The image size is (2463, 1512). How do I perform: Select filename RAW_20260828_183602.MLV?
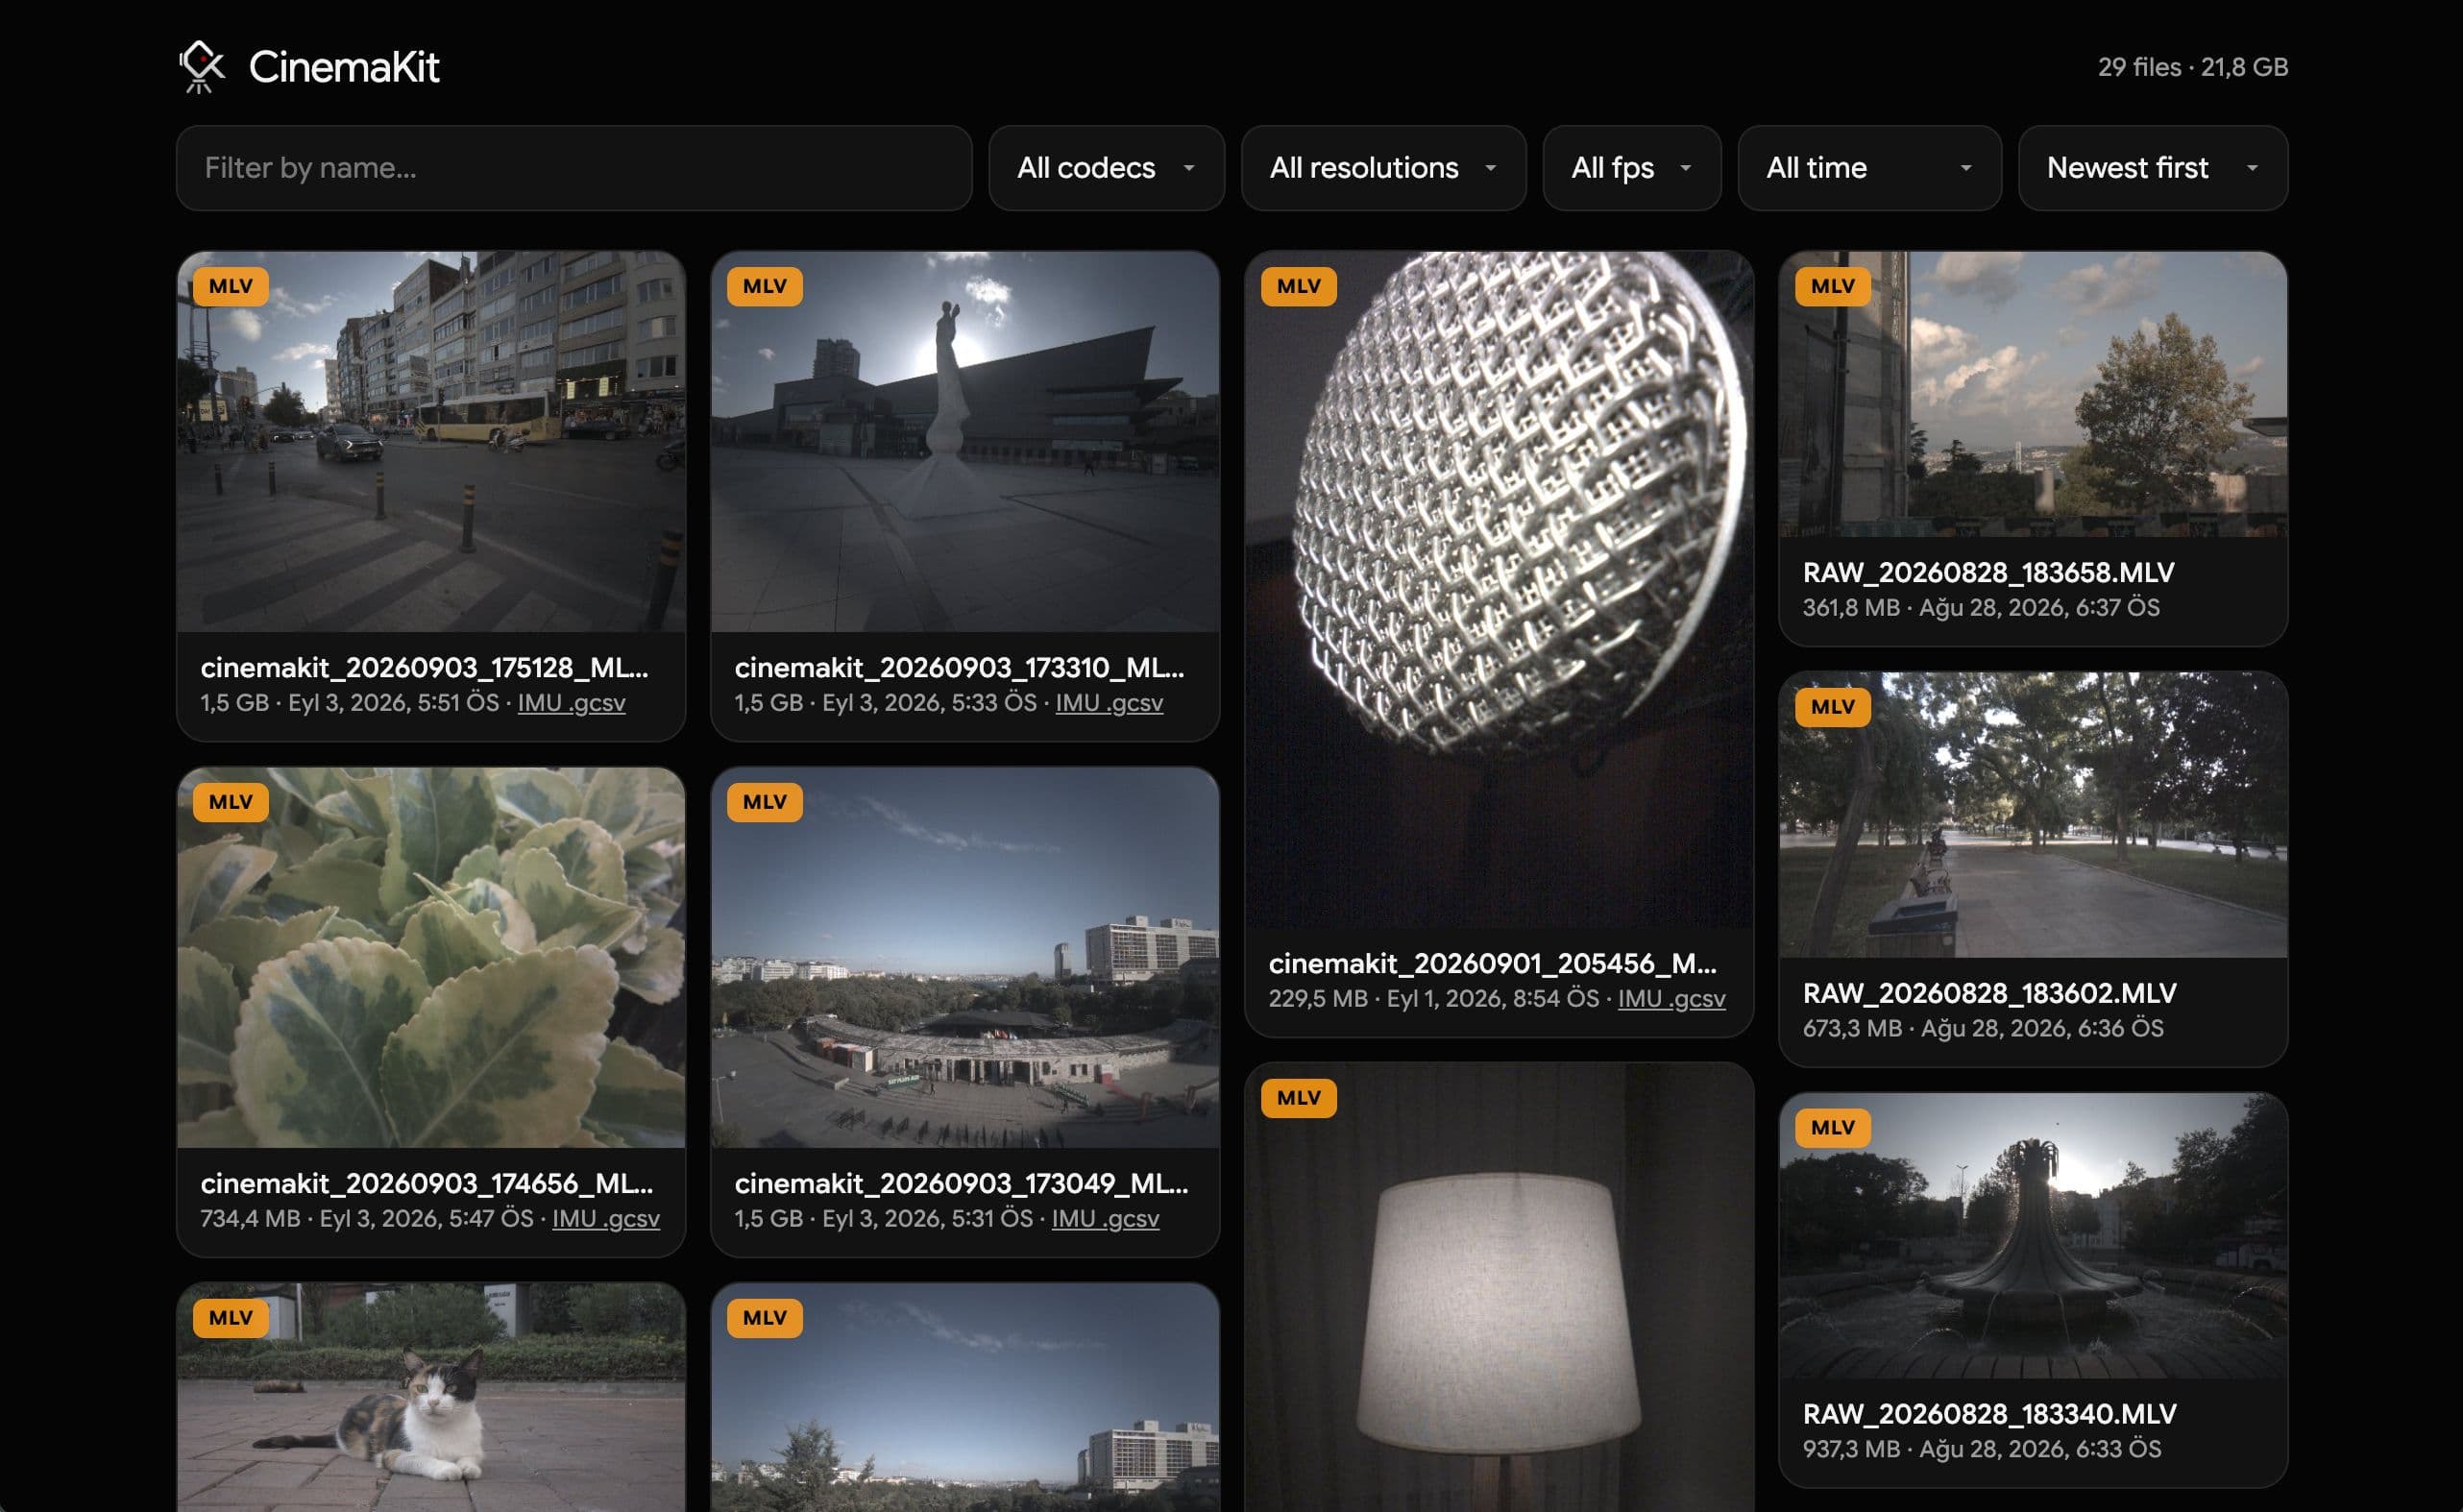pyautogui.click(x=1989, y=994)
